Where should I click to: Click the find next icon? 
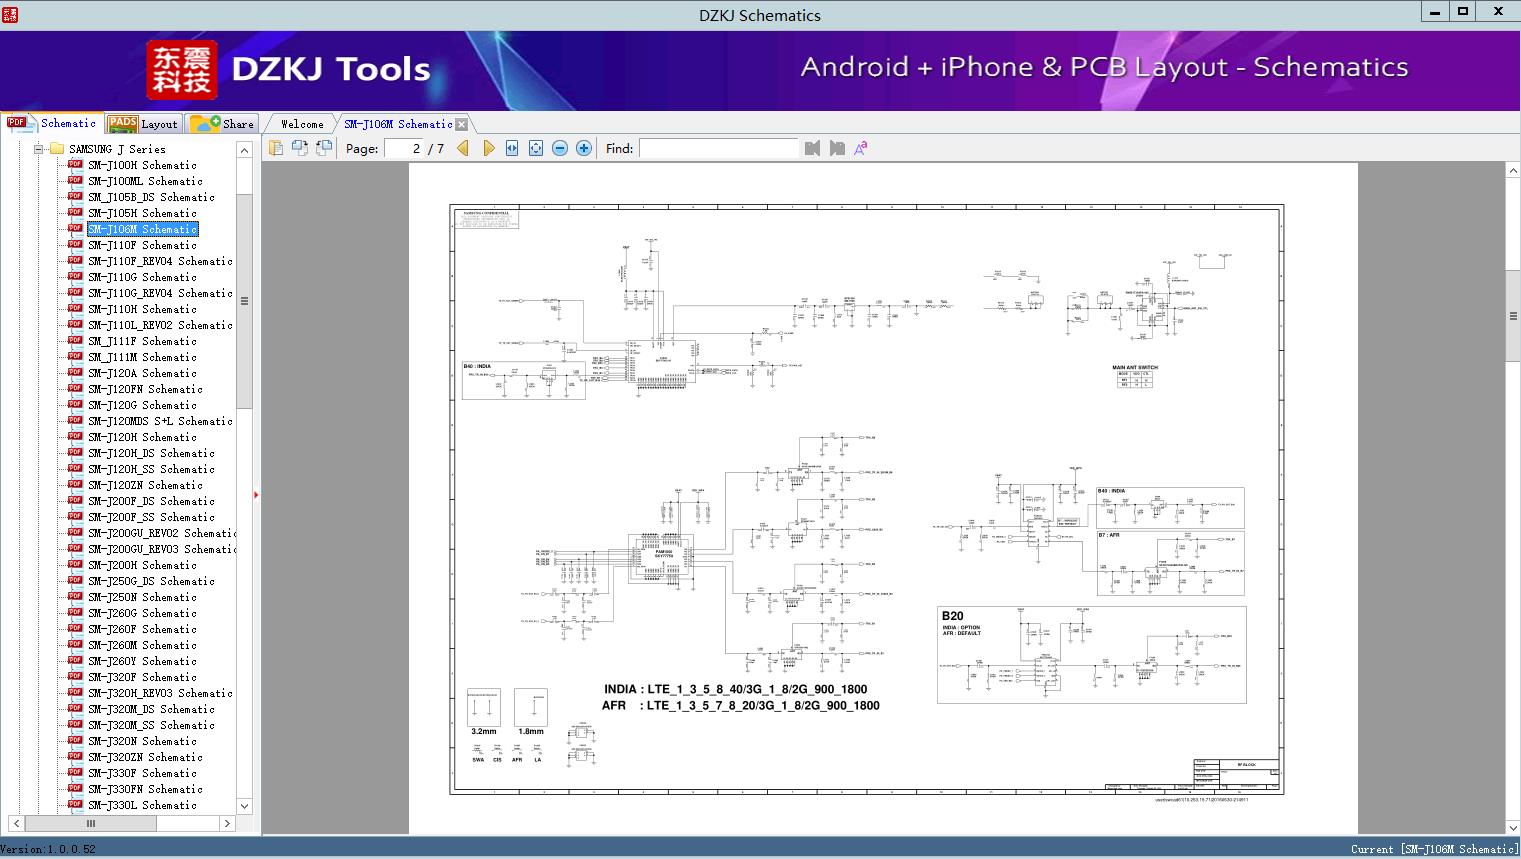click(836, 148)
